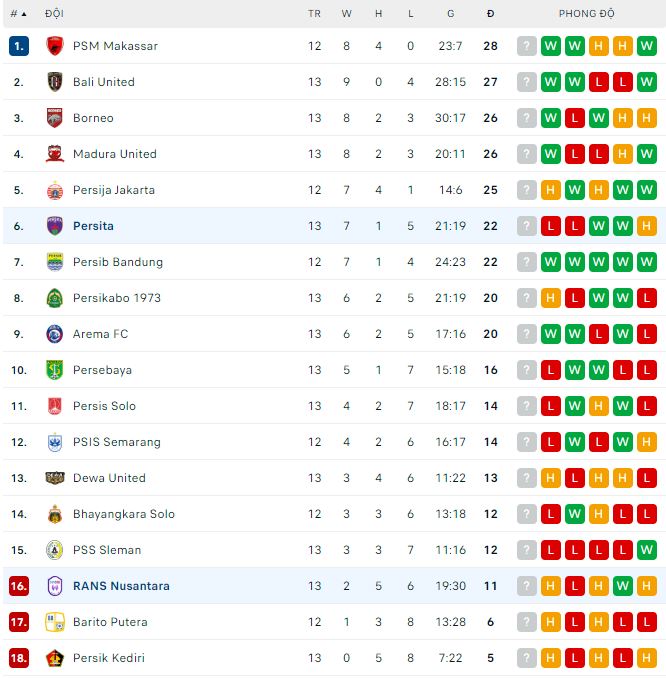This screenshot has width=666, height=678.
Task: Open the Persita team link
Action: 93,226
